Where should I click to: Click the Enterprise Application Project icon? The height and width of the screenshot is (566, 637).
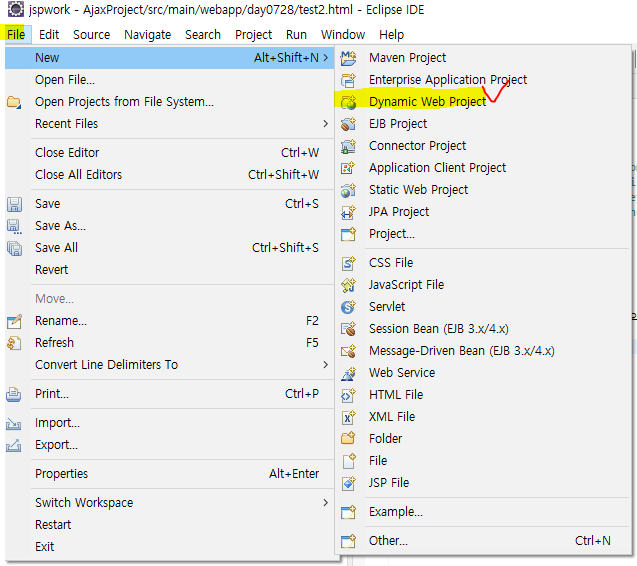point(348,80)
